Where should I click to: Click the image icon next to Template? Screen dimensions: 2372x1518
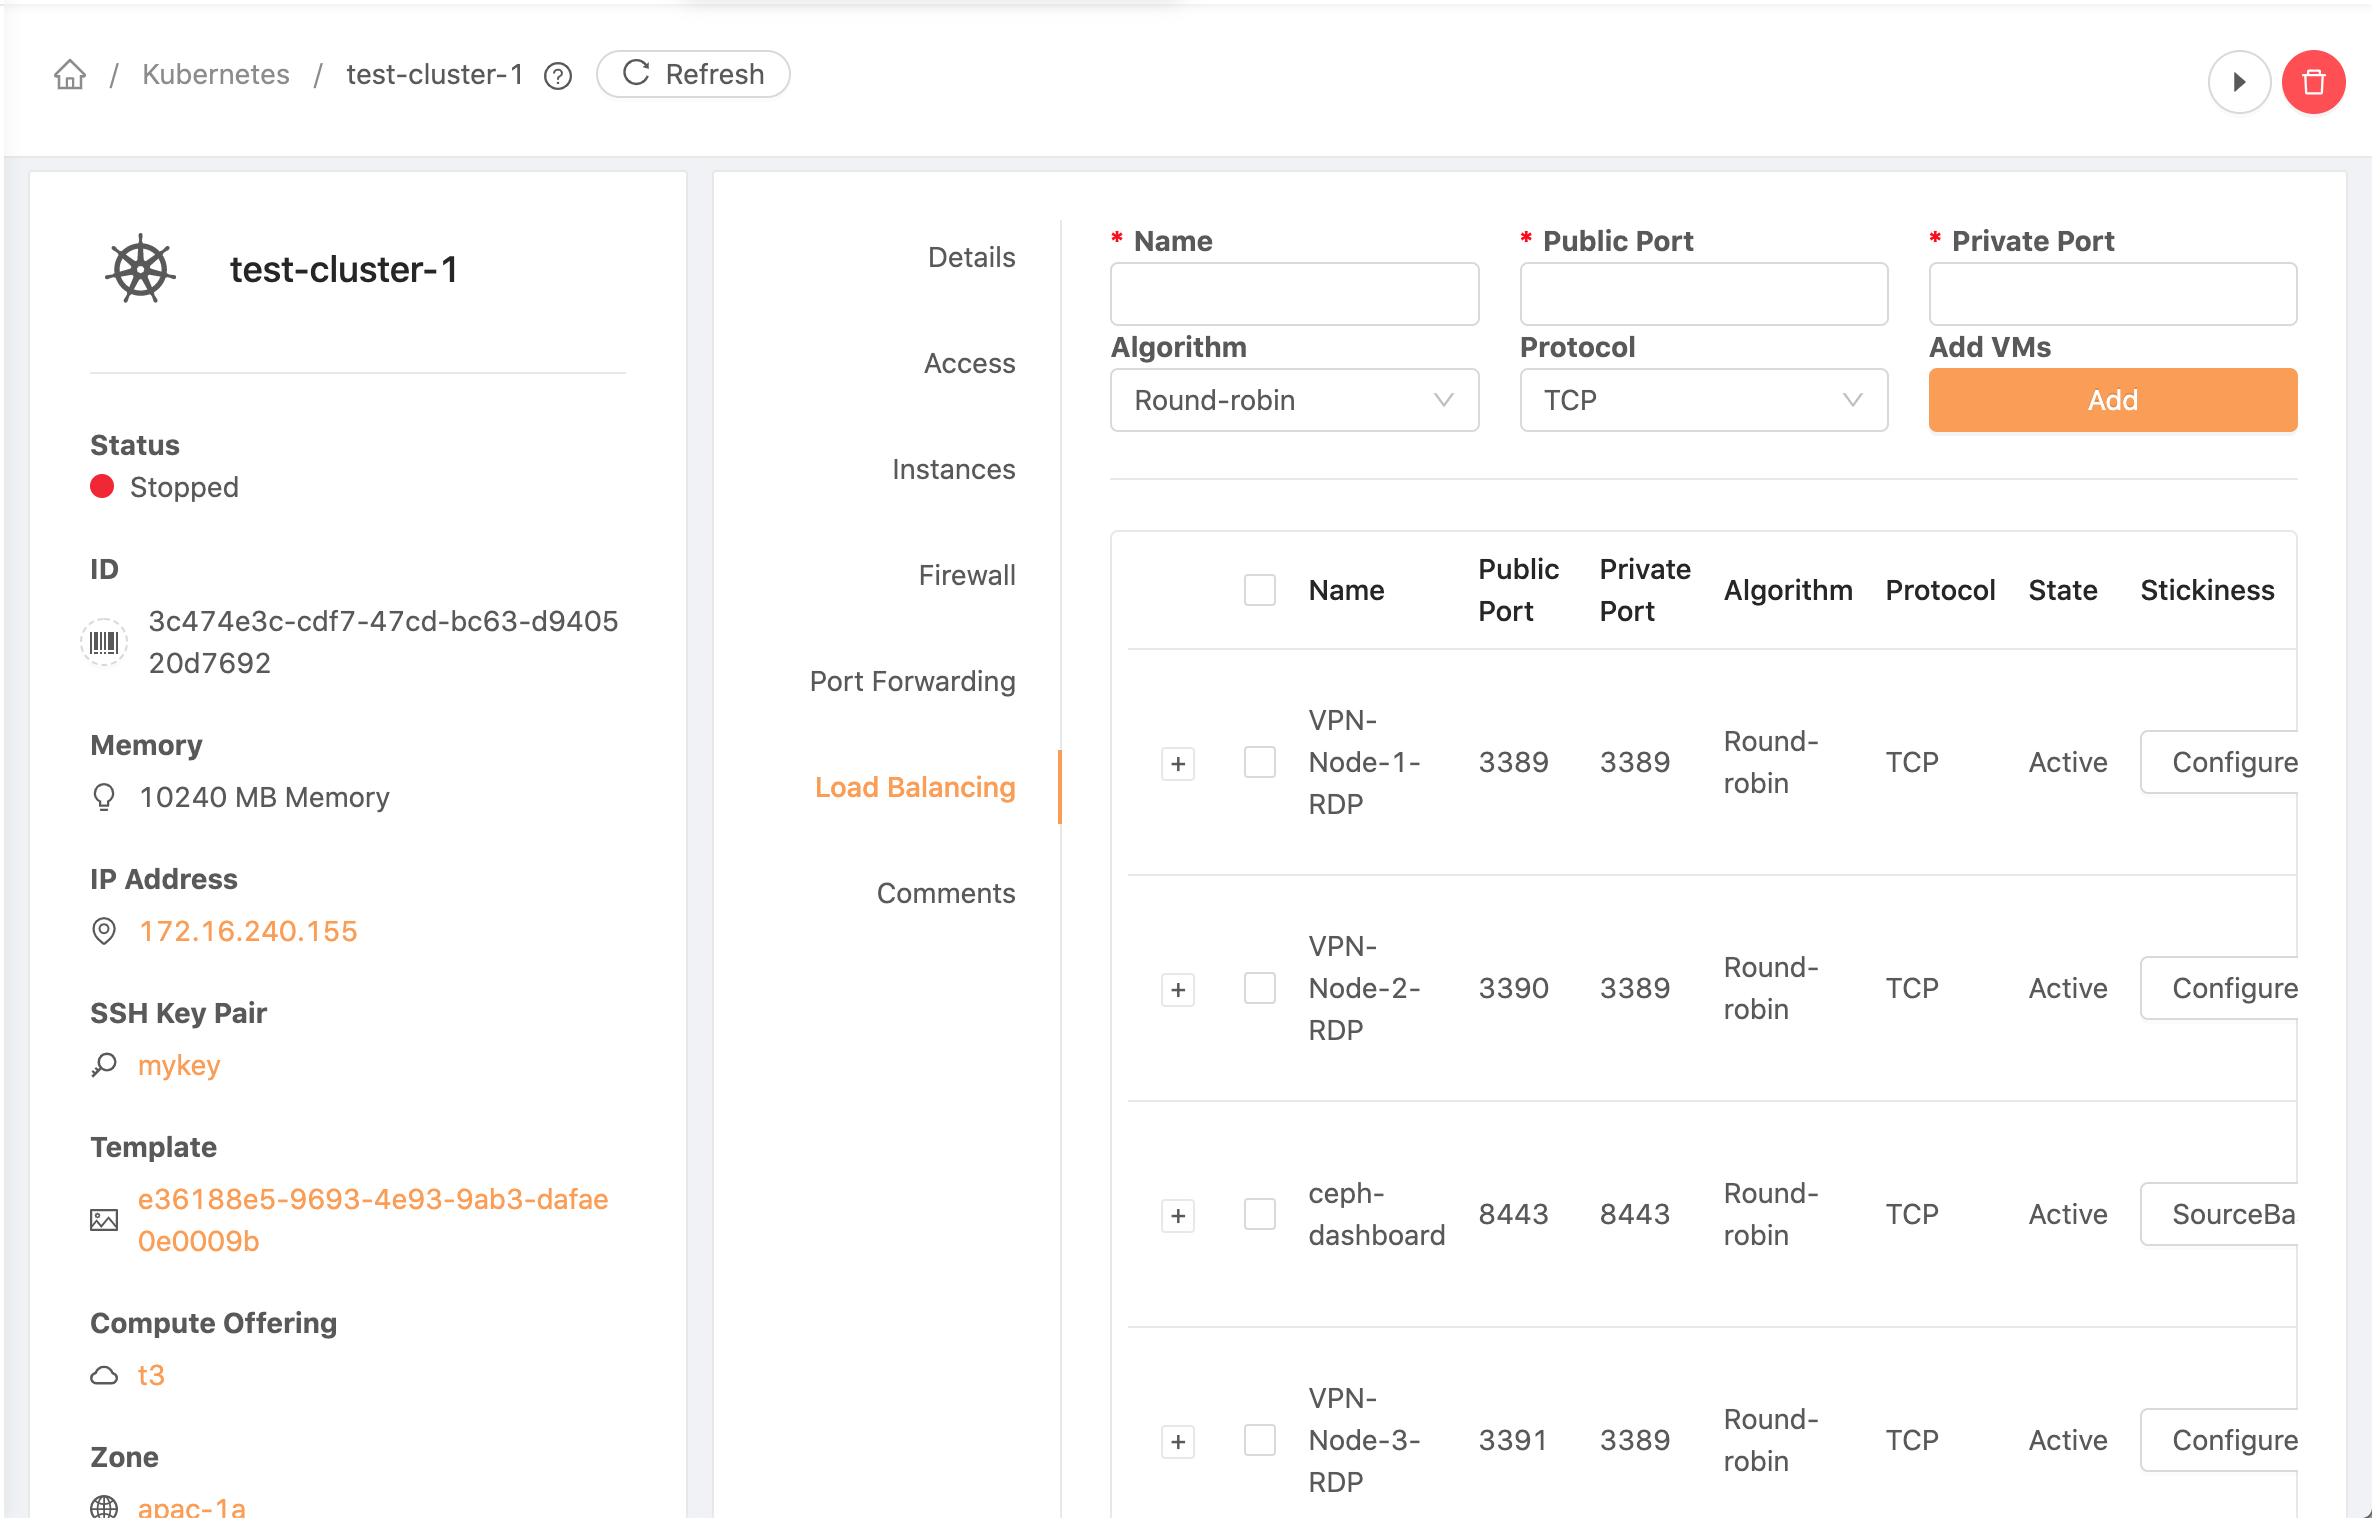[104, 1220]
